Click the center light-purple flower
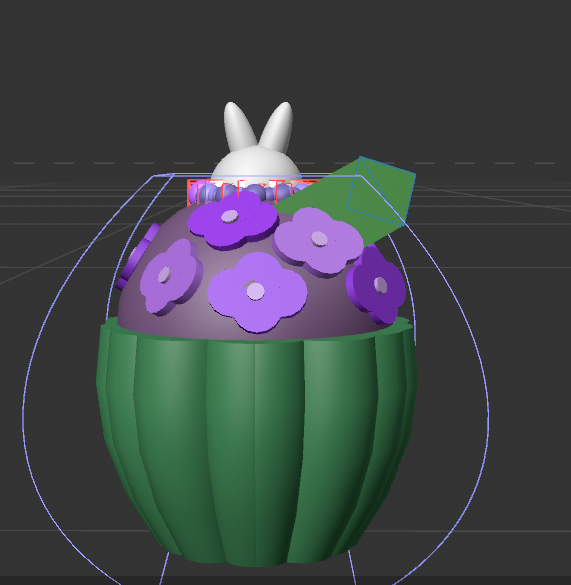The height and width of the screenshot is (585, 571). click(257, 292)
